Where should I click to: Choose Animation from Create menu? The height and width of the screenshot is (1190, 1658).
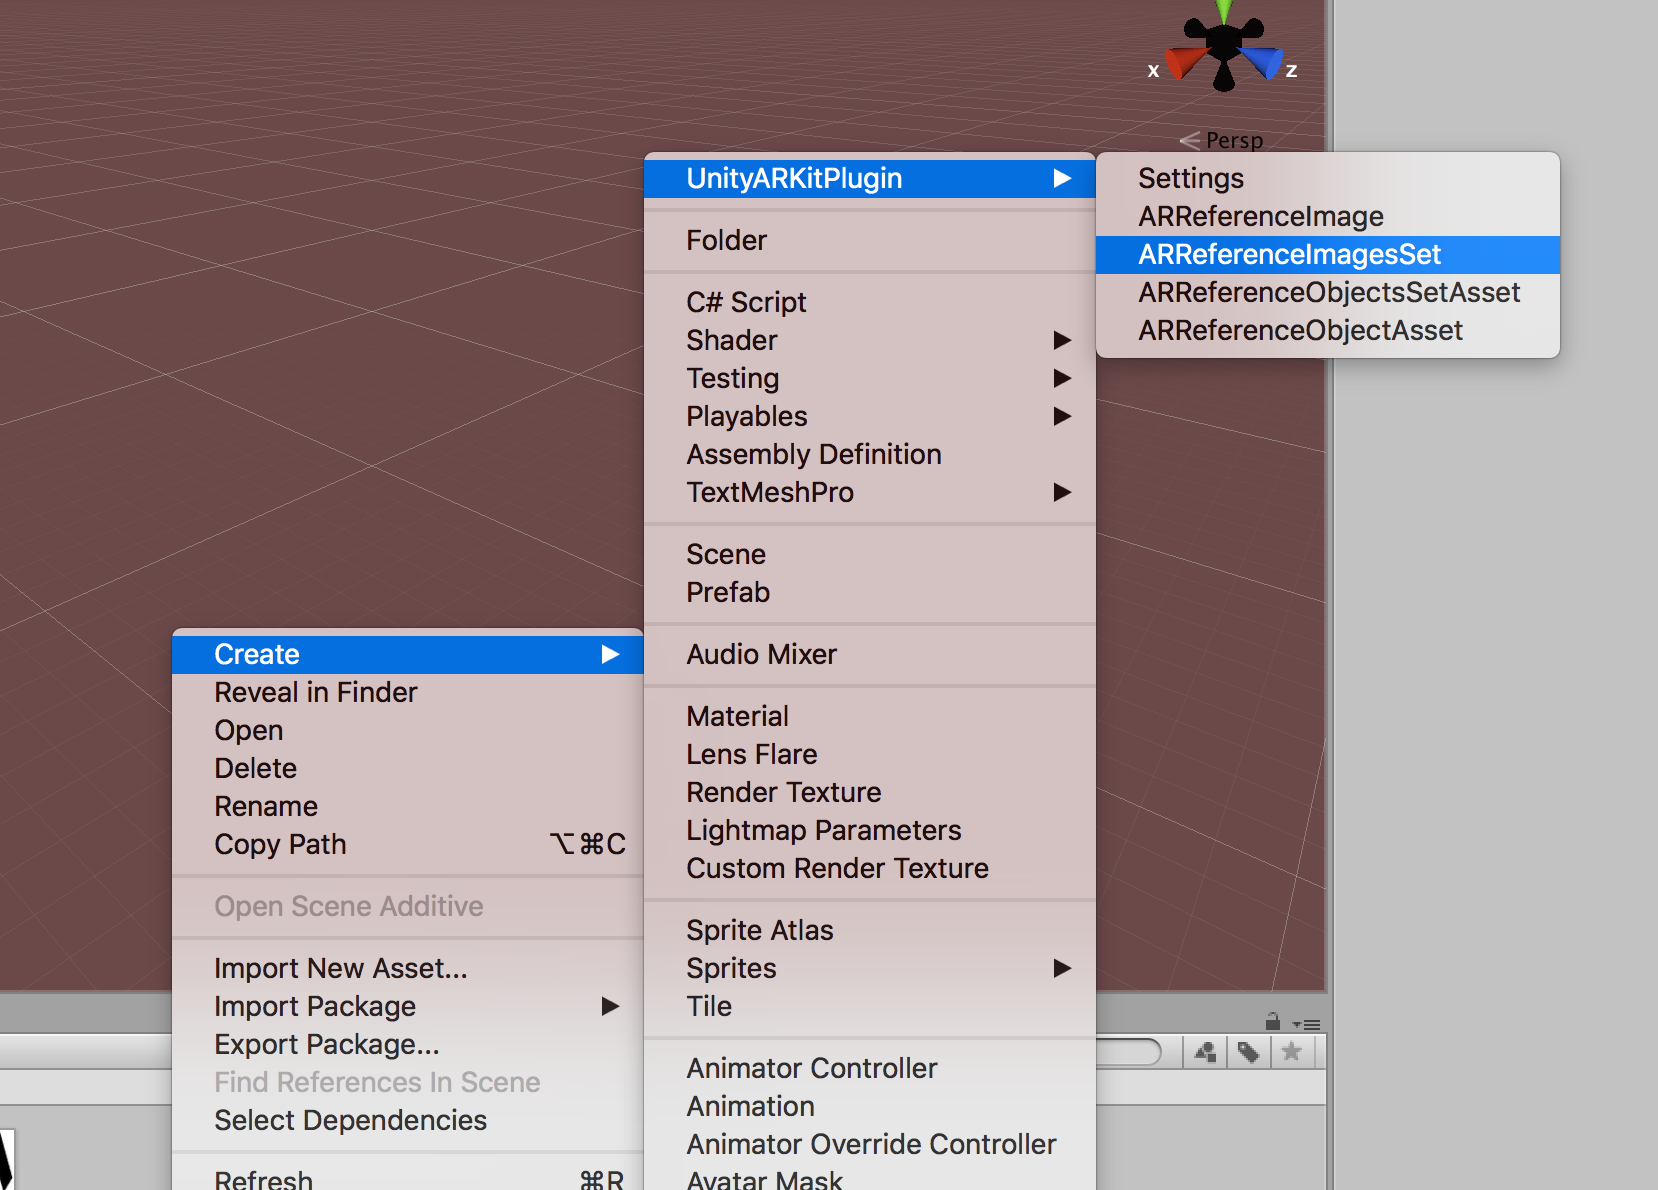point(870,1106)
